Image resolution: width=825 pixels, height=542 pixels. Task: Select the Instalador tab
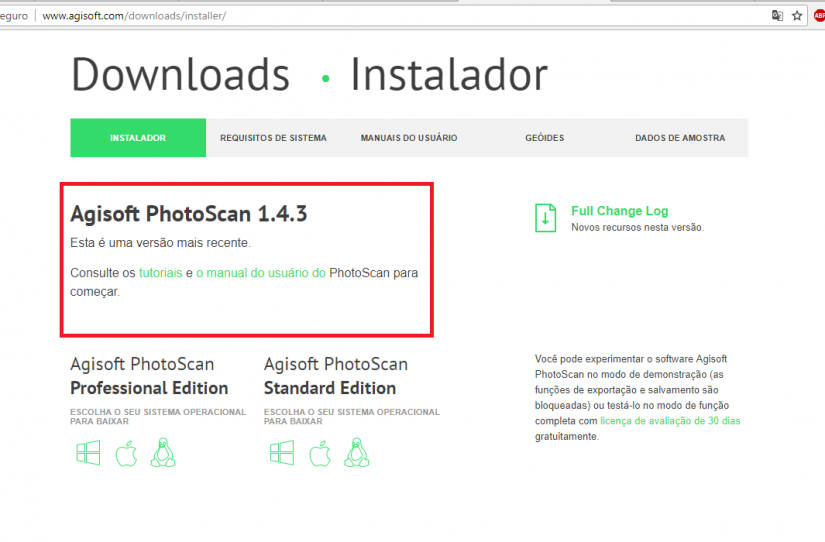pyautogui.click(x=138, y=138)
